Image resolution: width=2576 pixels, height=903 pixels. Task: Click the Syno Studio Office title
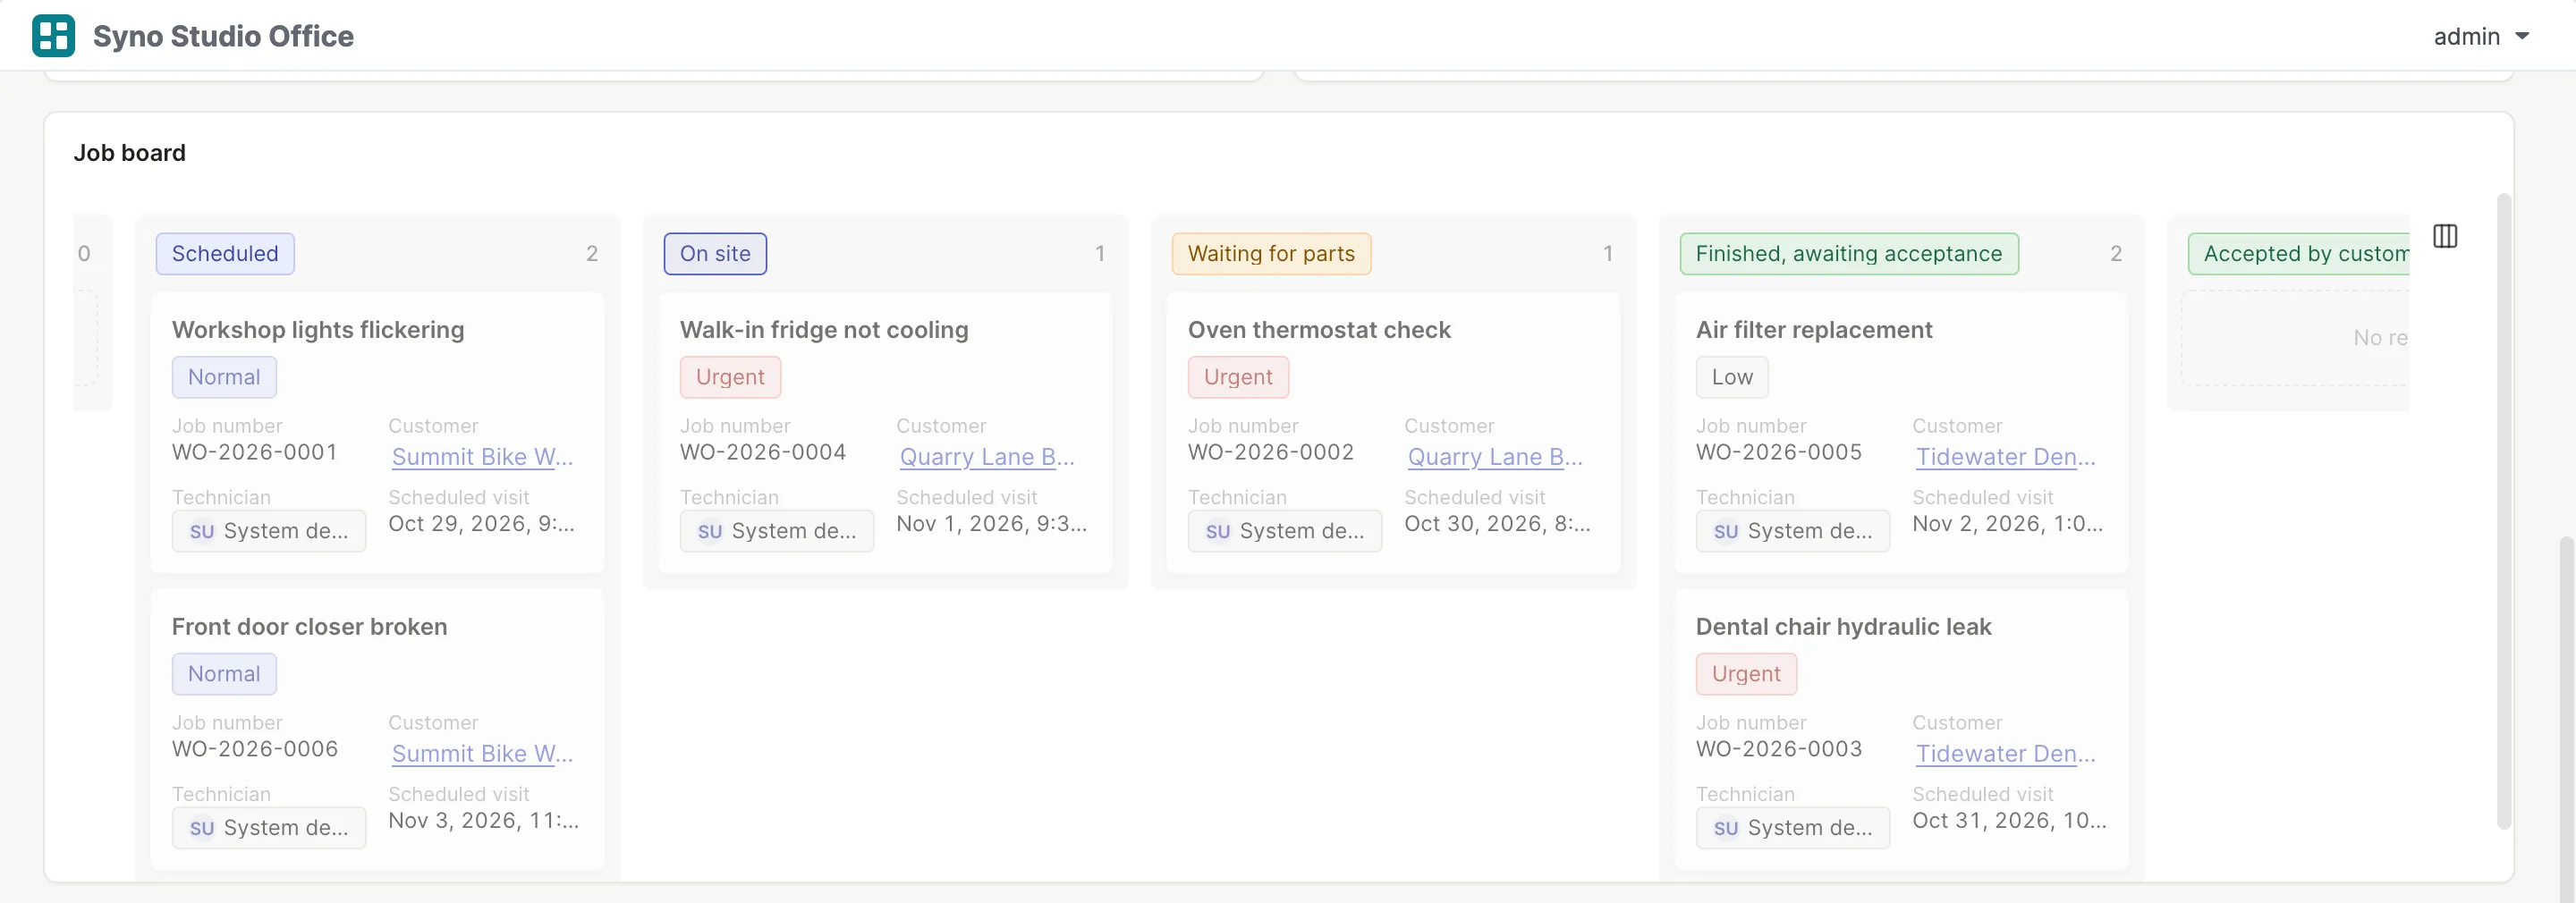(x=223, y=37)
